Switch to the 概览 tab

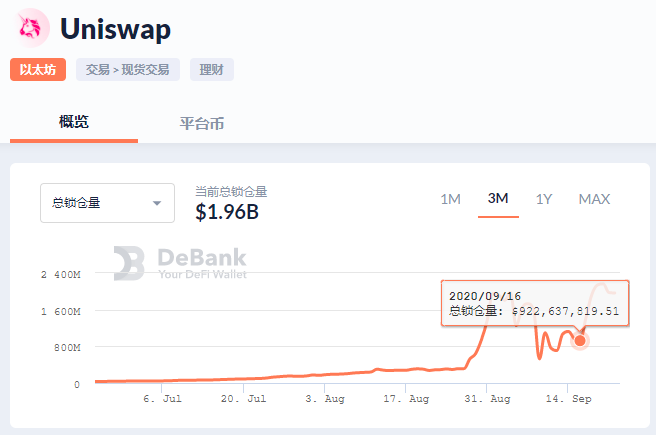click(74, 122)
